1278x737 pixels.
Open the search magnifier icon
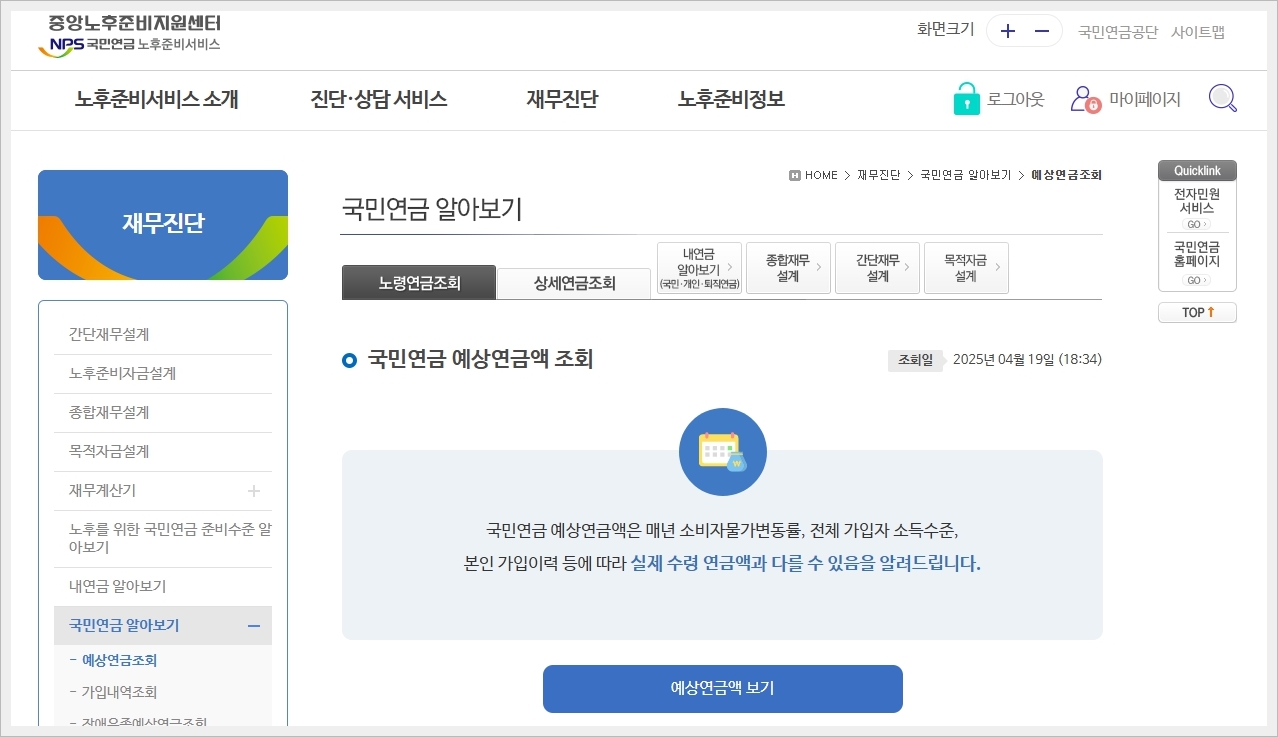[x=1222, y=99]
